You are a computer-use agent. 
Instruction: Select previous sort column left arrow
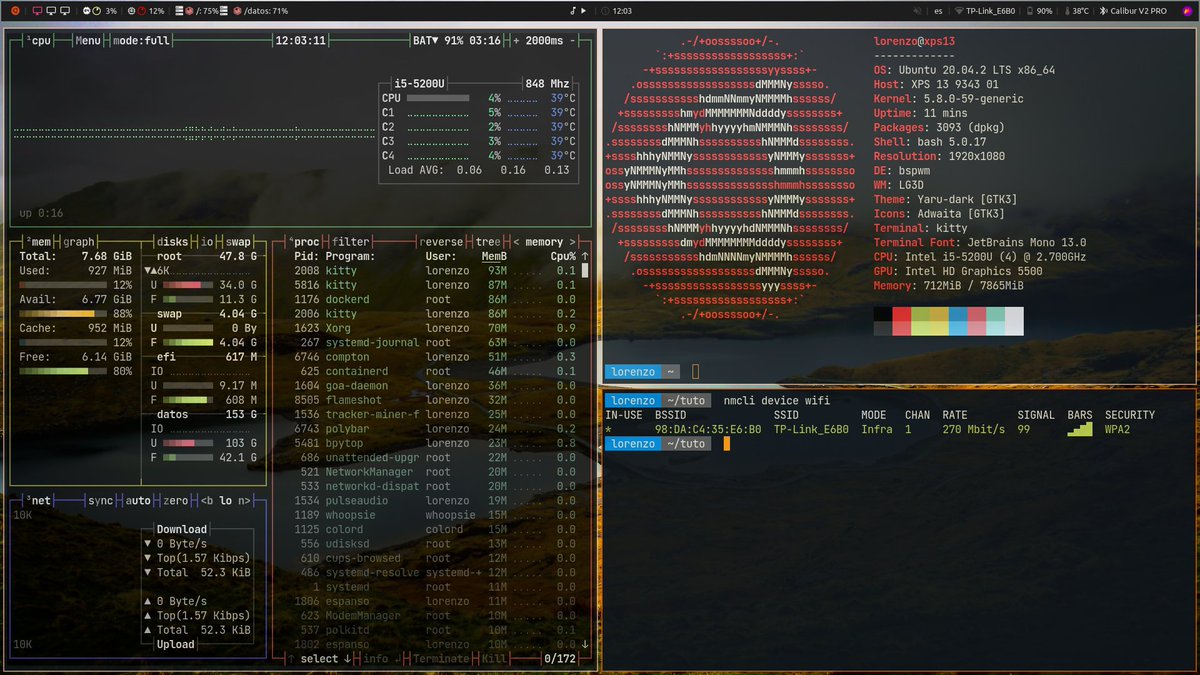516,242
